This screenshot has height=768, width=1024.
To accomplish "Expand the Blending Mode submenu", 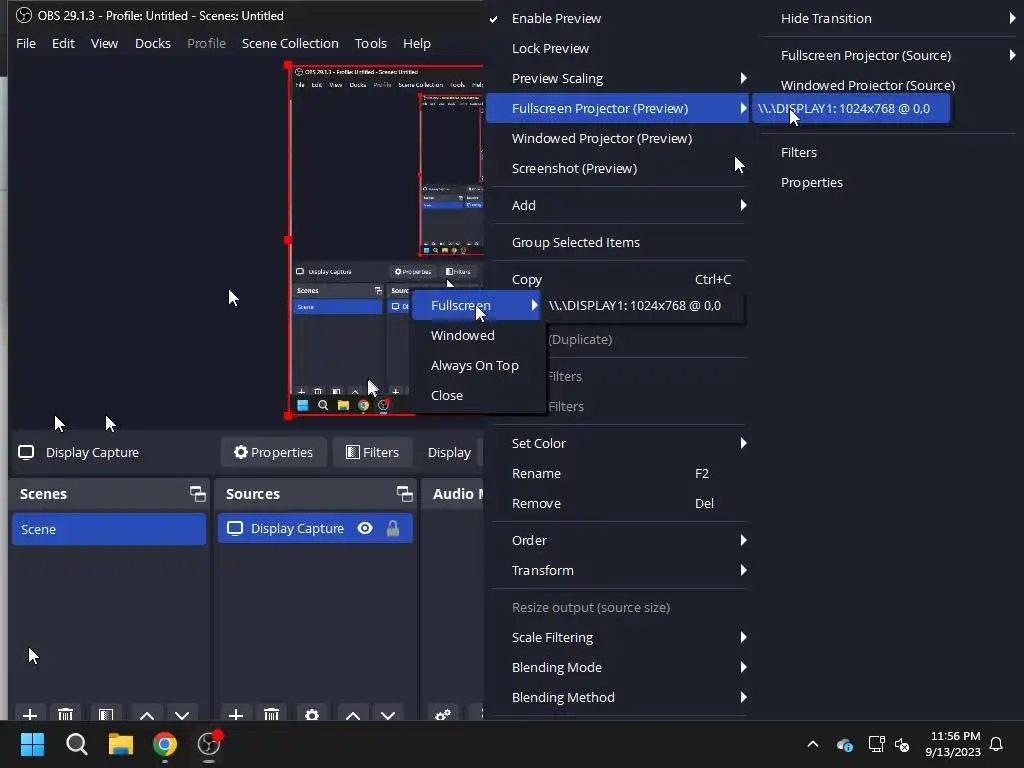I will 618,667.
